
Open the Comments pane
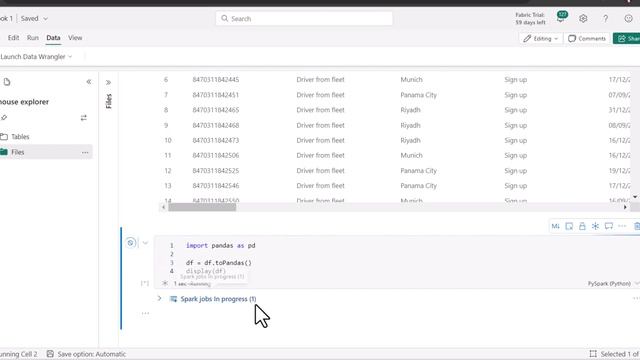(x=587, y=38)
